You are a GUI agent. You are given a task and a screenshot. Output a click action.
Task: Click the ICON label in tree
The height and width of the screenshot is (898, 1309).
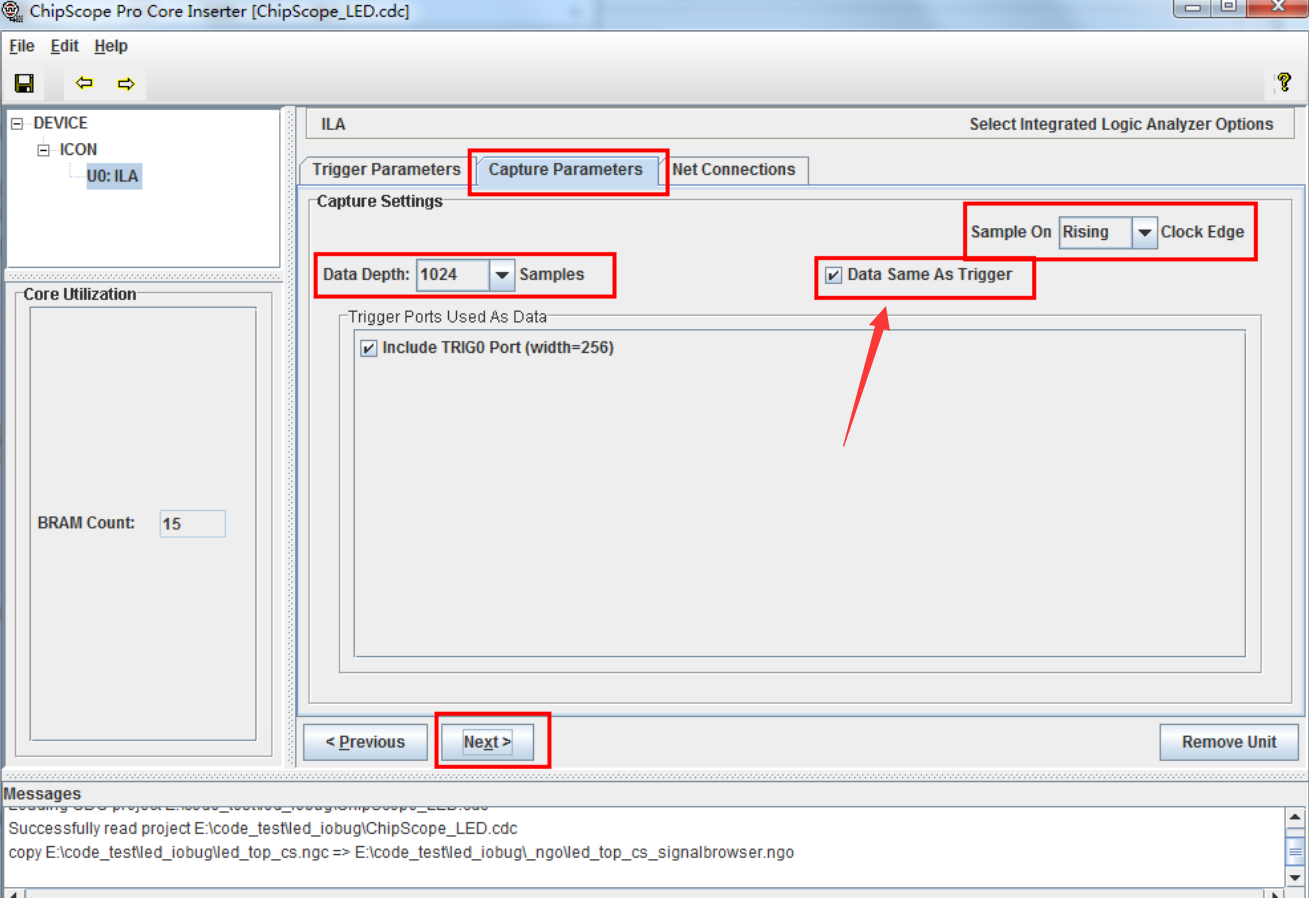point(78,150)
